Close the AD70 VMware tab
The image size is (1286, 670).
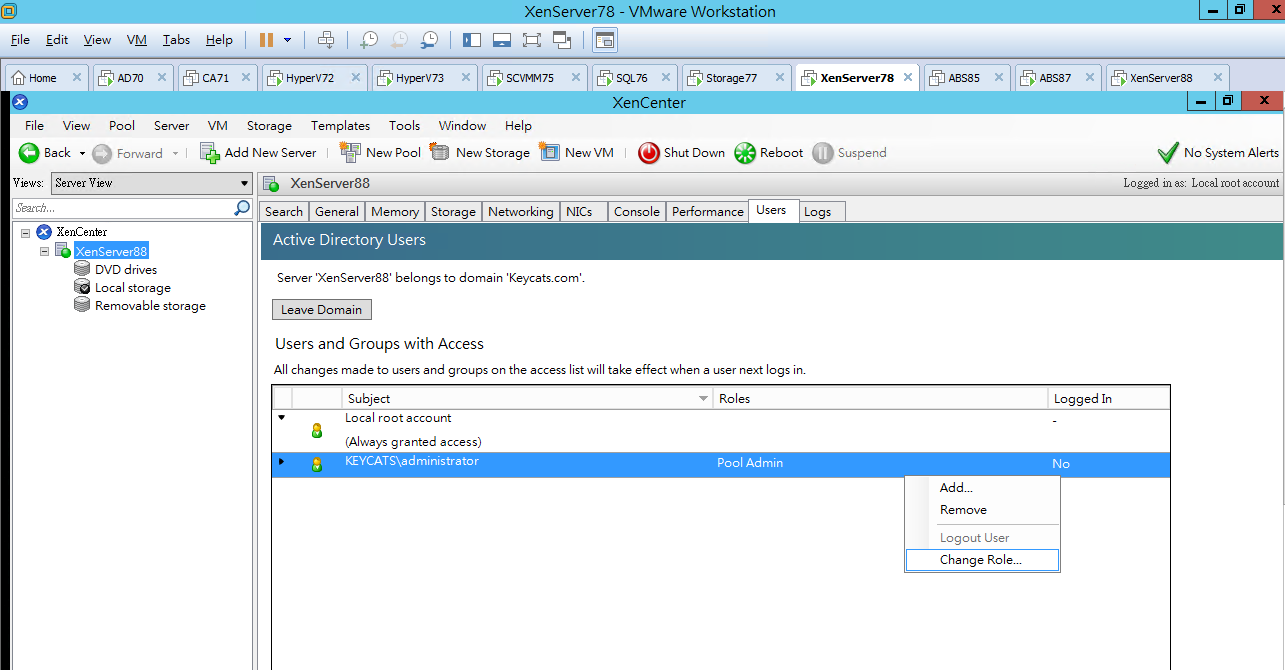coord(162,78)
